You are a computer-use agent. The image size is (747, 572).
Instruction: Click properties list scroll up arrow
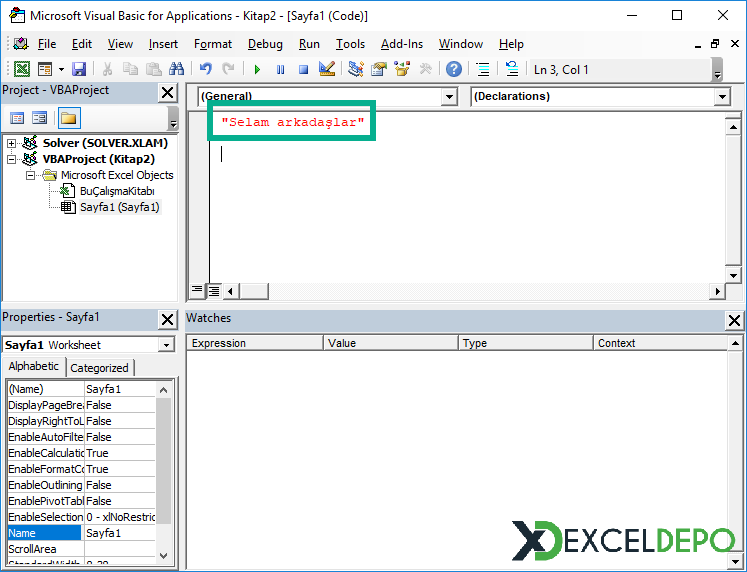[163, 390]
